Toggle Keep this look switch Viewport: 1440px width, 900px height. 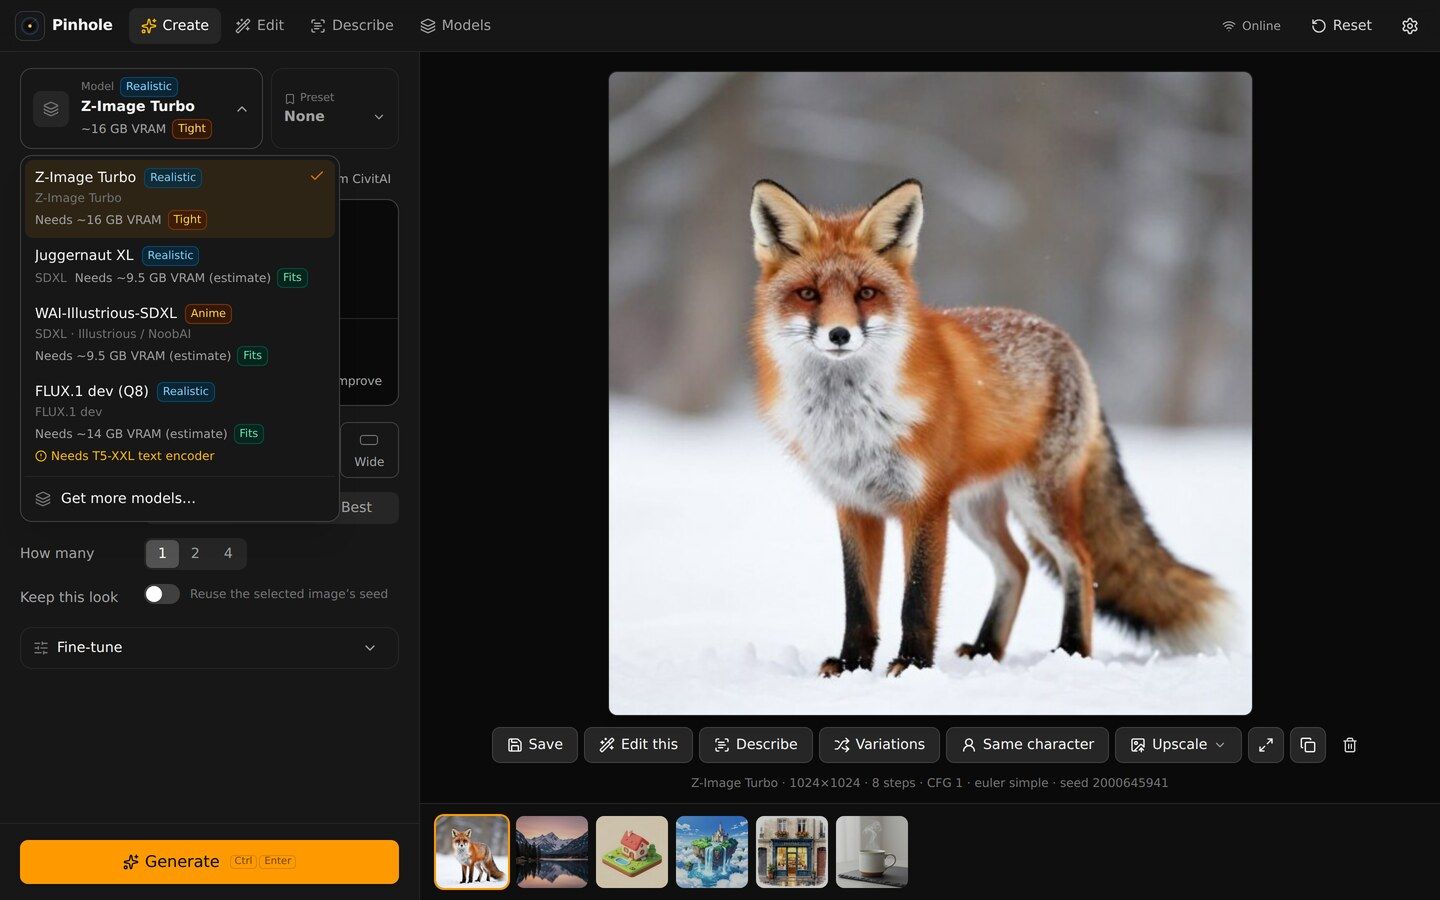pyautogui.click(x=162, y=594)
